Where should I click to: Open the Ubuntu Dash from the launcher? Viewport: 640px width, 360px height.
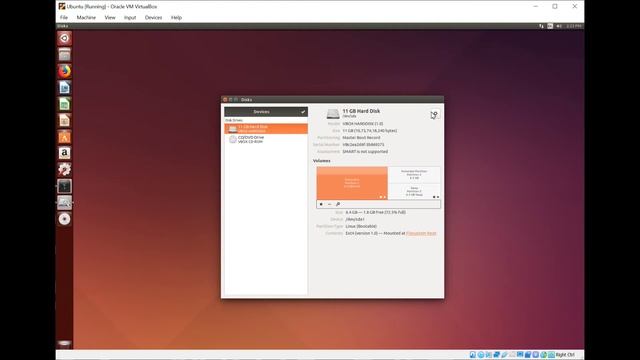click(64, 38)
